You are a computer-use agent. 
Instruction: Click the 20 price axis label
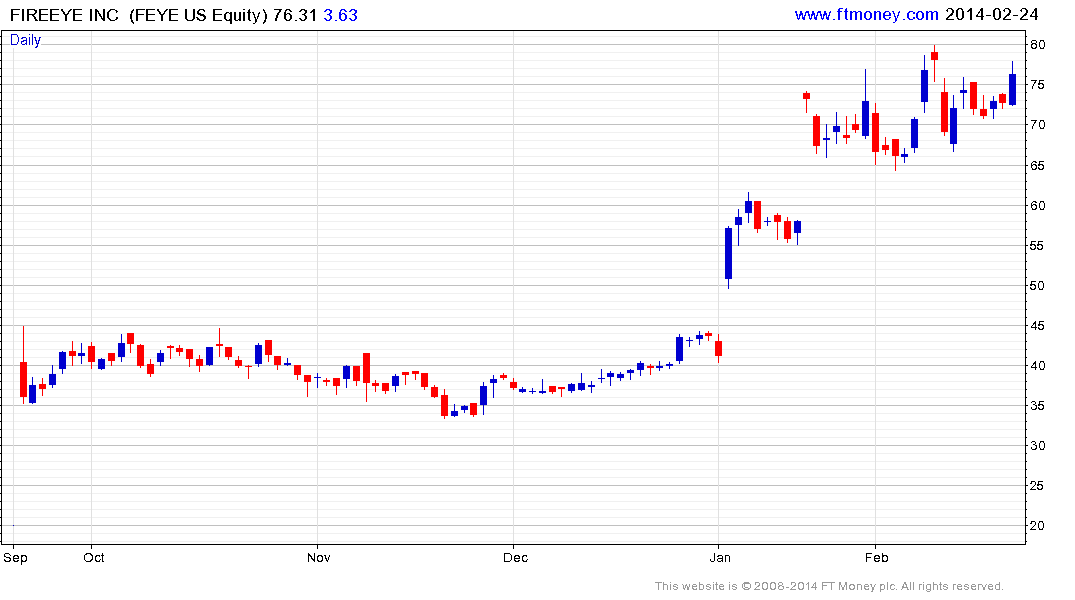(x=1038, y=526)
